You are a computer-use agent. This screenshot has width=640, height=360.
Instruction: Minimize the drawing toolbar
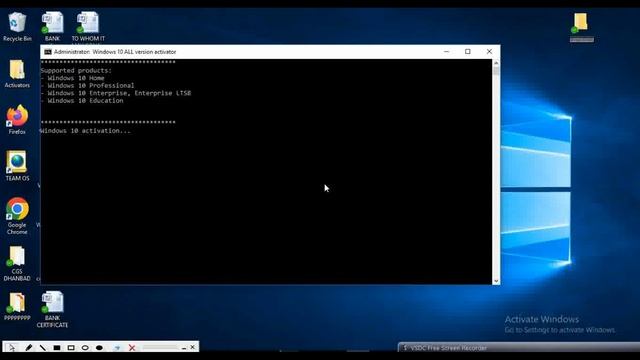(184, 348)
